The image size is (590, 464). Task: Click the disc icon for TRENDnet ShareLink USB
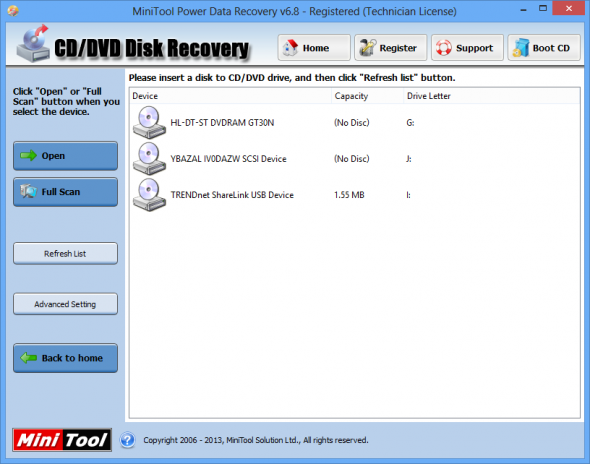click(x=149, y=195)
